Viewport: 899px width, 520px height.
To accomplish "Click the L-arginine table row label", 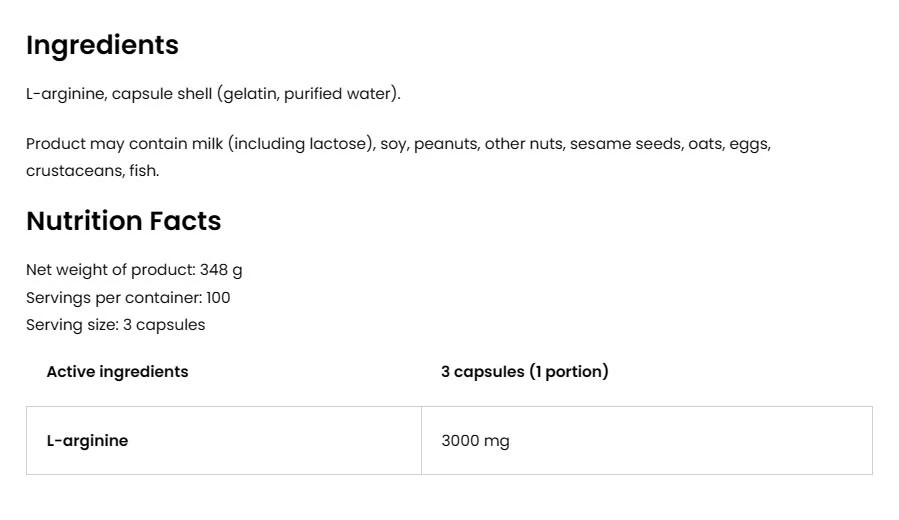I will 87,441.
